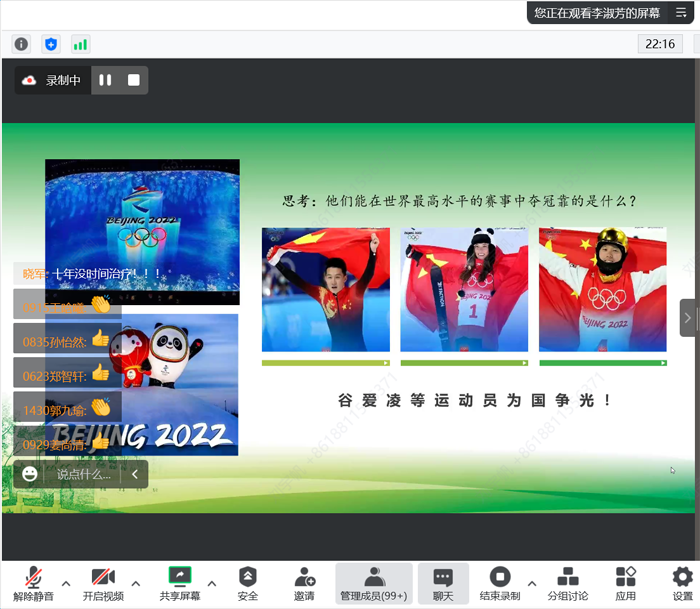Viewport: 700px width, 609px height.
Task: Select chat message from 0915王晗曦
Action: (67, 305)
